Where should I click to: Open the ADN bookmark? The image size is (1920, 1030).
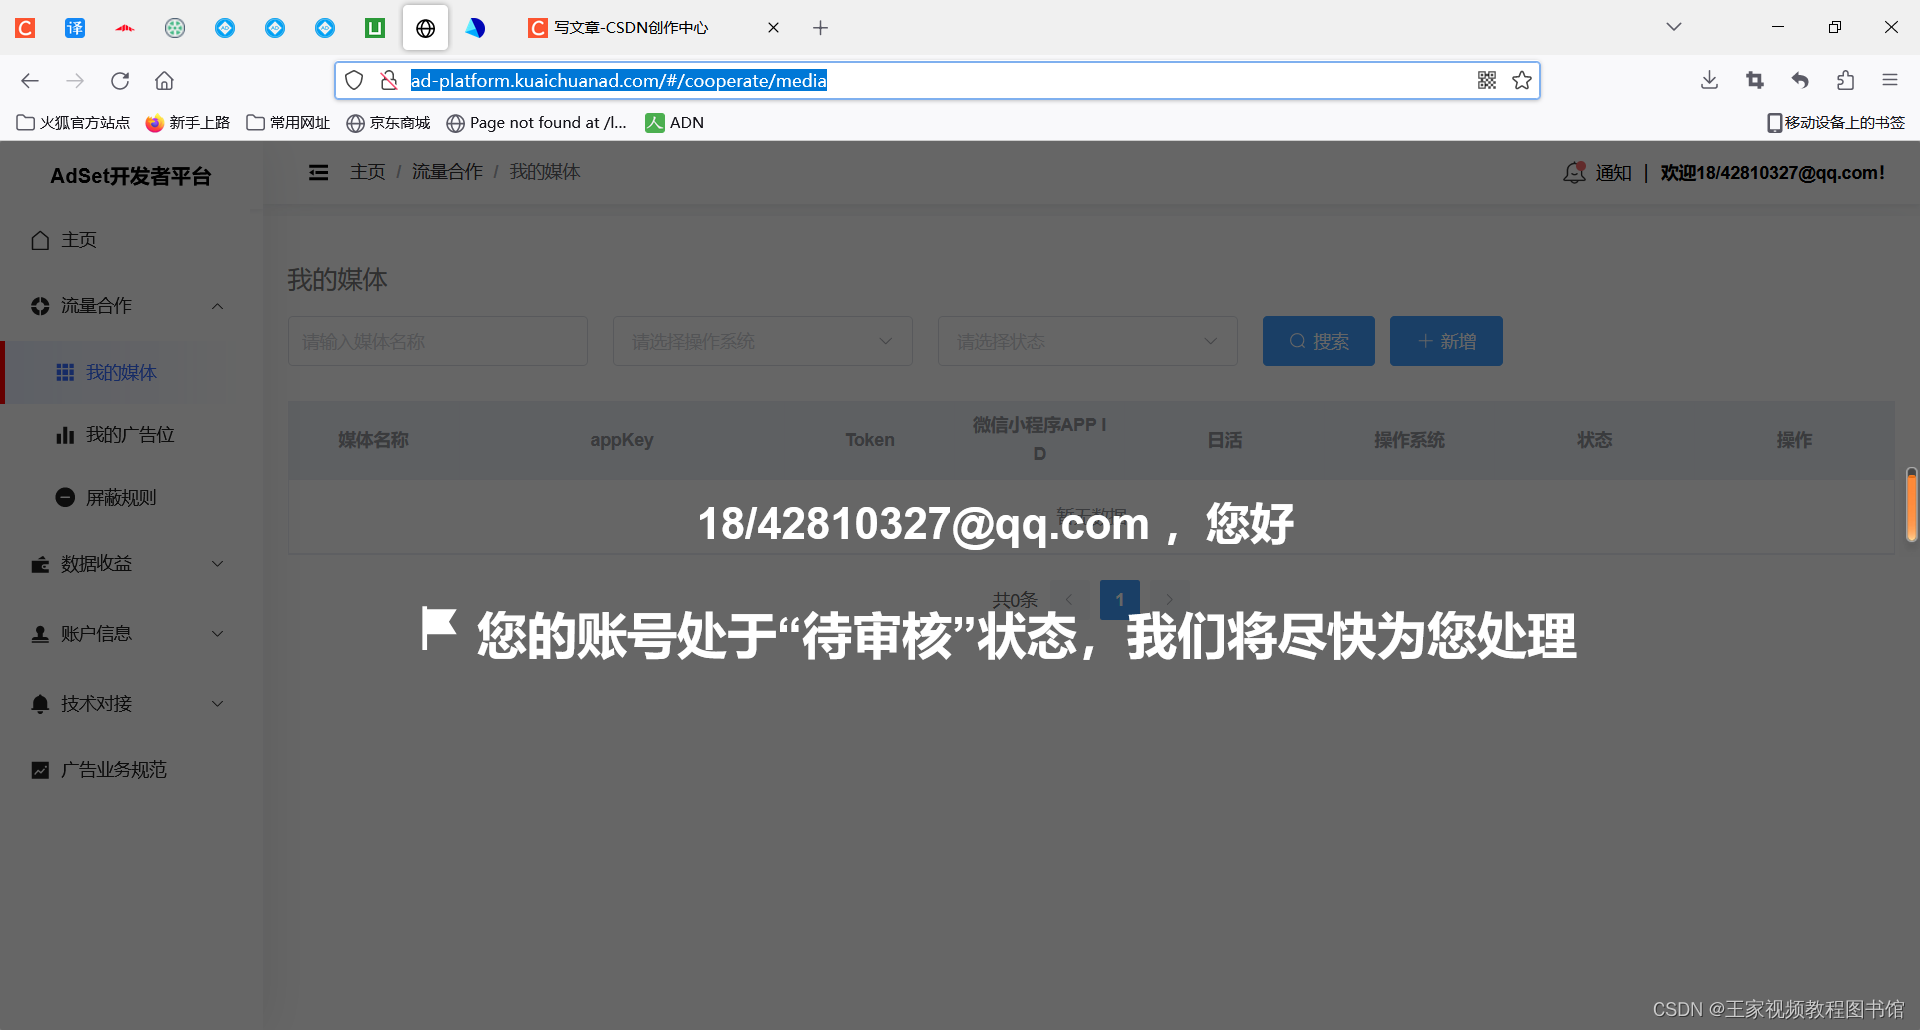coord(675,123)
